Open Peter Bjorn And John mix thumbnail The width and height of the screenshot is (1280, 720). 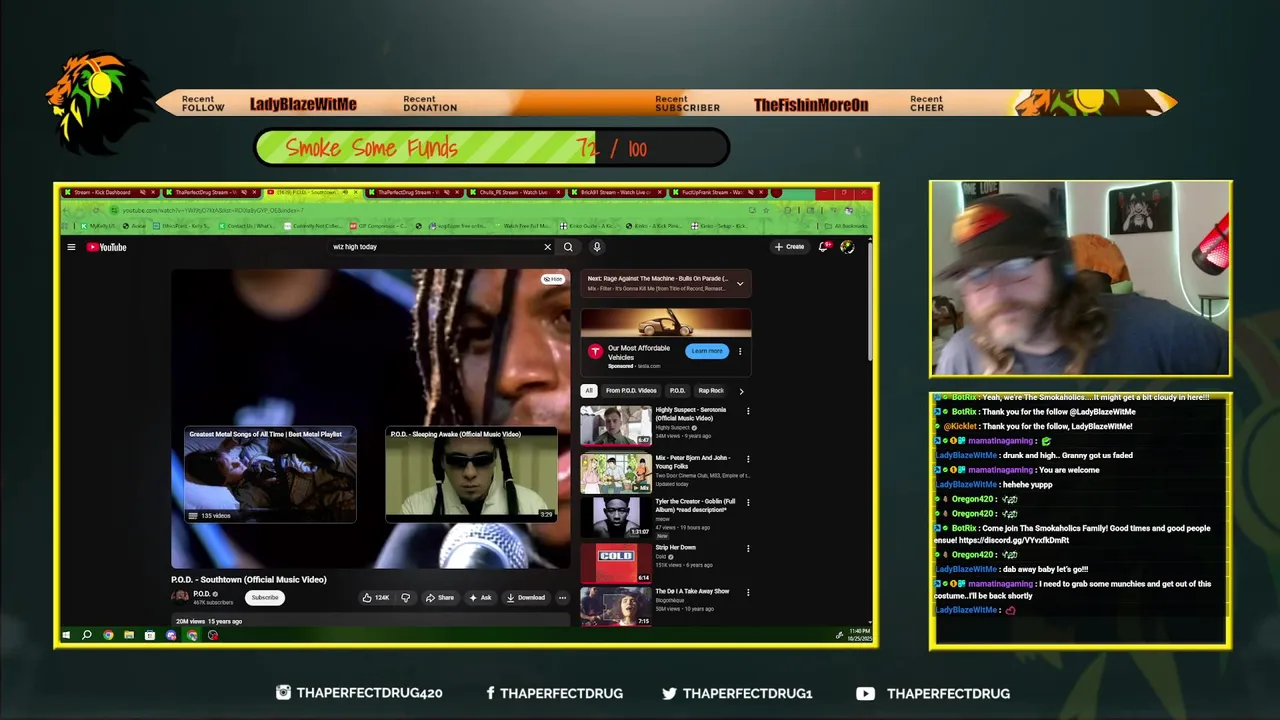[x=616, y=473]
